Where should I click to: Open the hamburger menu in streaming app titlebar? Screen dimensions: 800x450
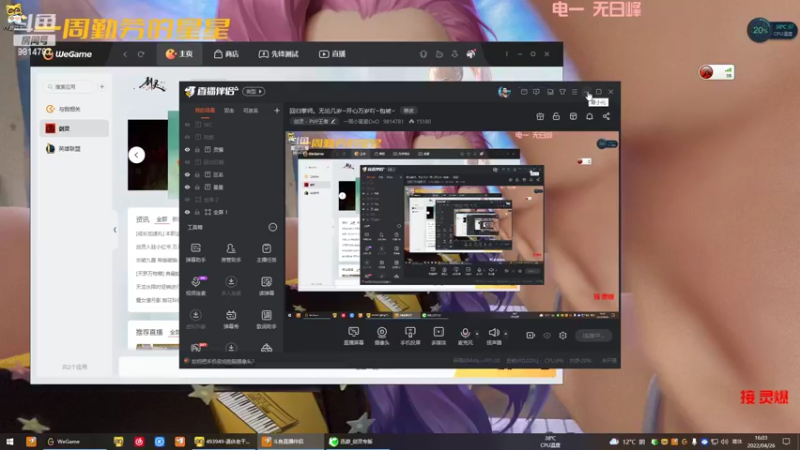[574, 92]
